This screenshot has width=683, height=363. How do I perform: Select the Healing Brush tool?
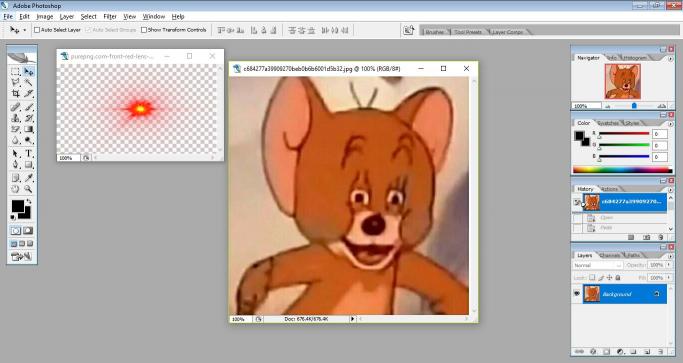pyautogui.click(x=15, y=107)
